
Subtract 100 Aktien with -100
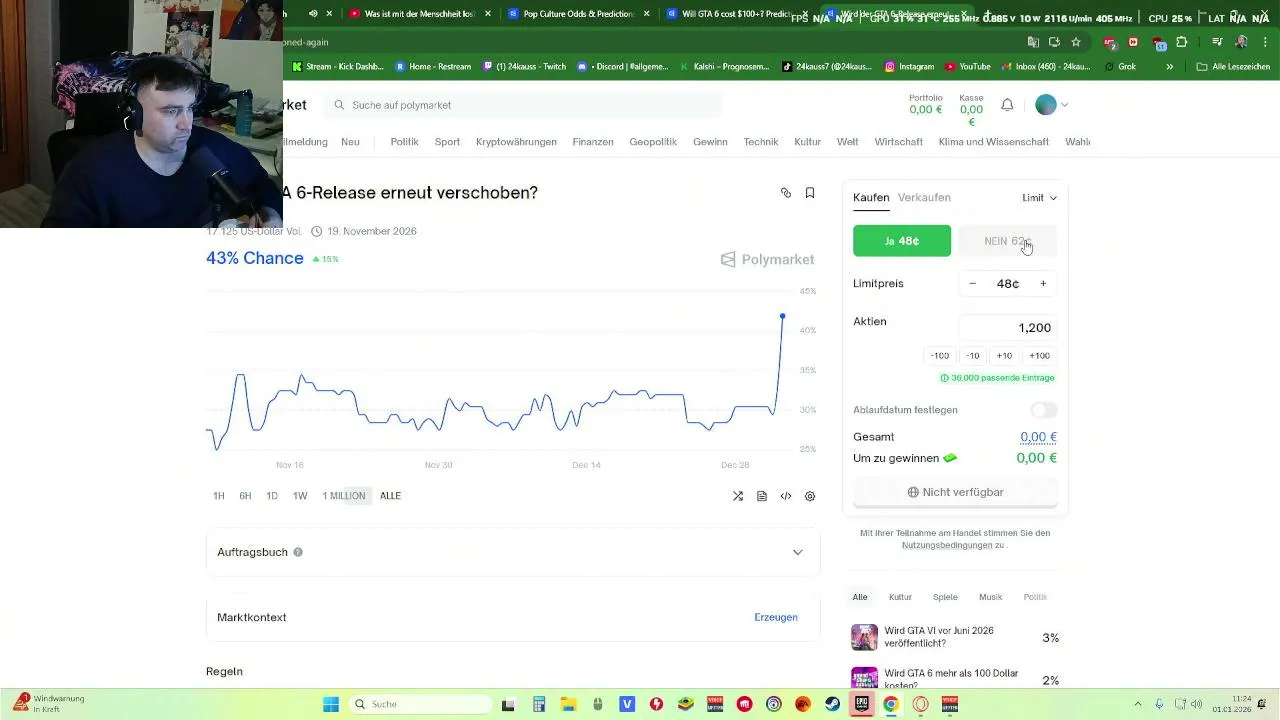tap(940, 356)
